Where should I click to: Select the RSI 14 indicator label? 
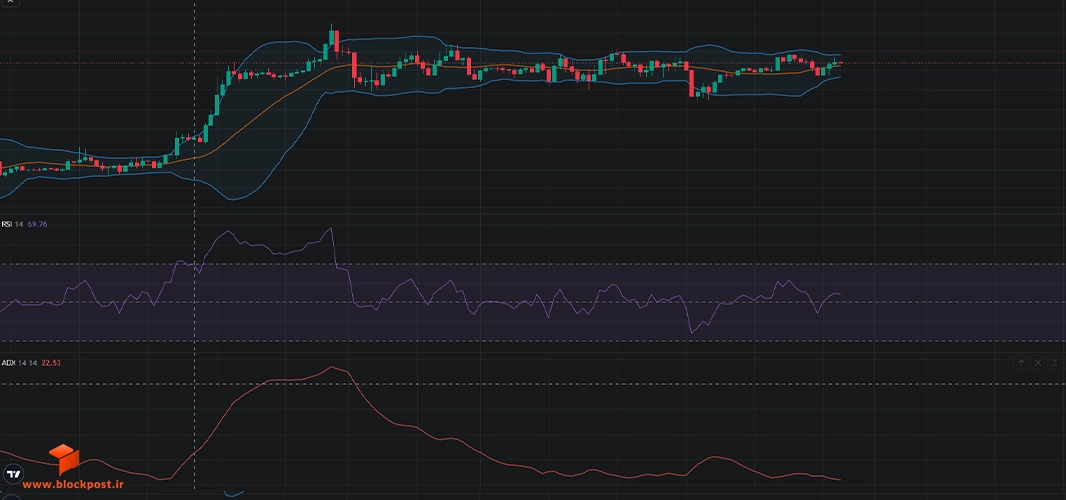click(x=12, y=224)
